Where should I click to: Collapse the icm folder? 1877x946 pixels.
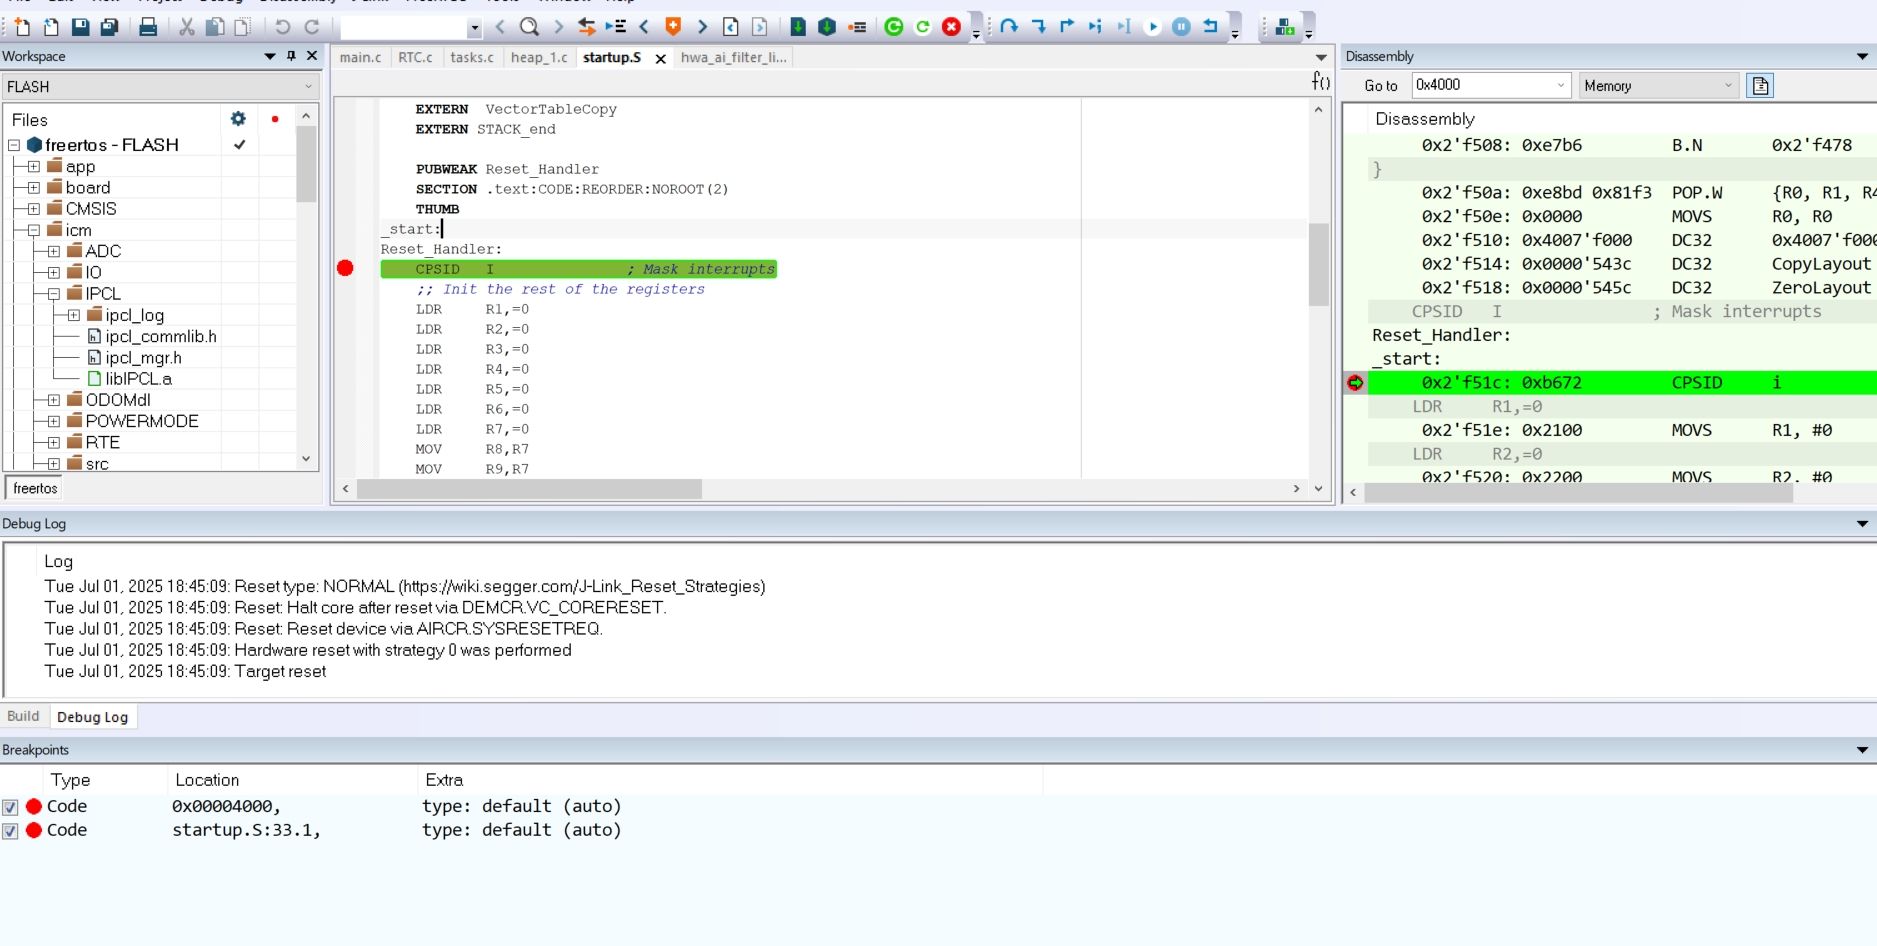(x=34, y=230)
